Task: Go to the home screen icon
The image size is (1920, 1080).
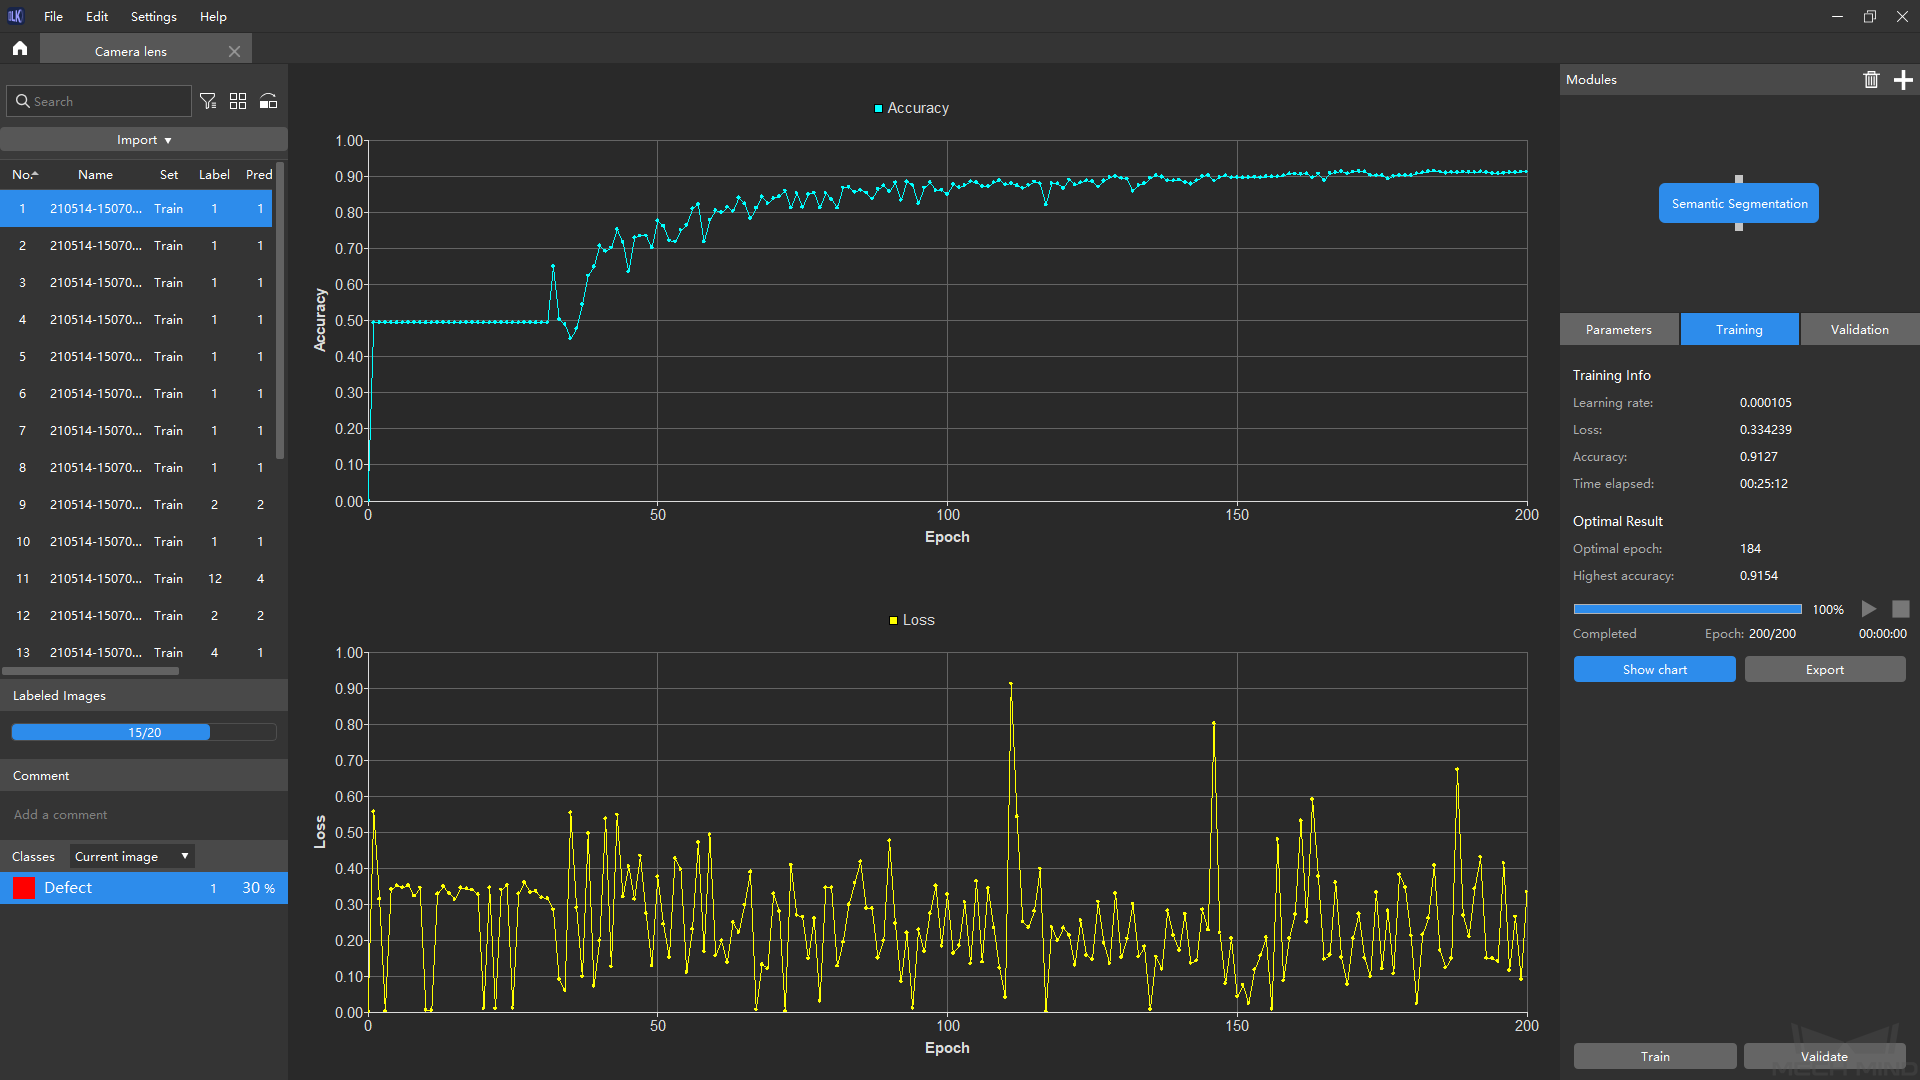Action: click(20, 48)
